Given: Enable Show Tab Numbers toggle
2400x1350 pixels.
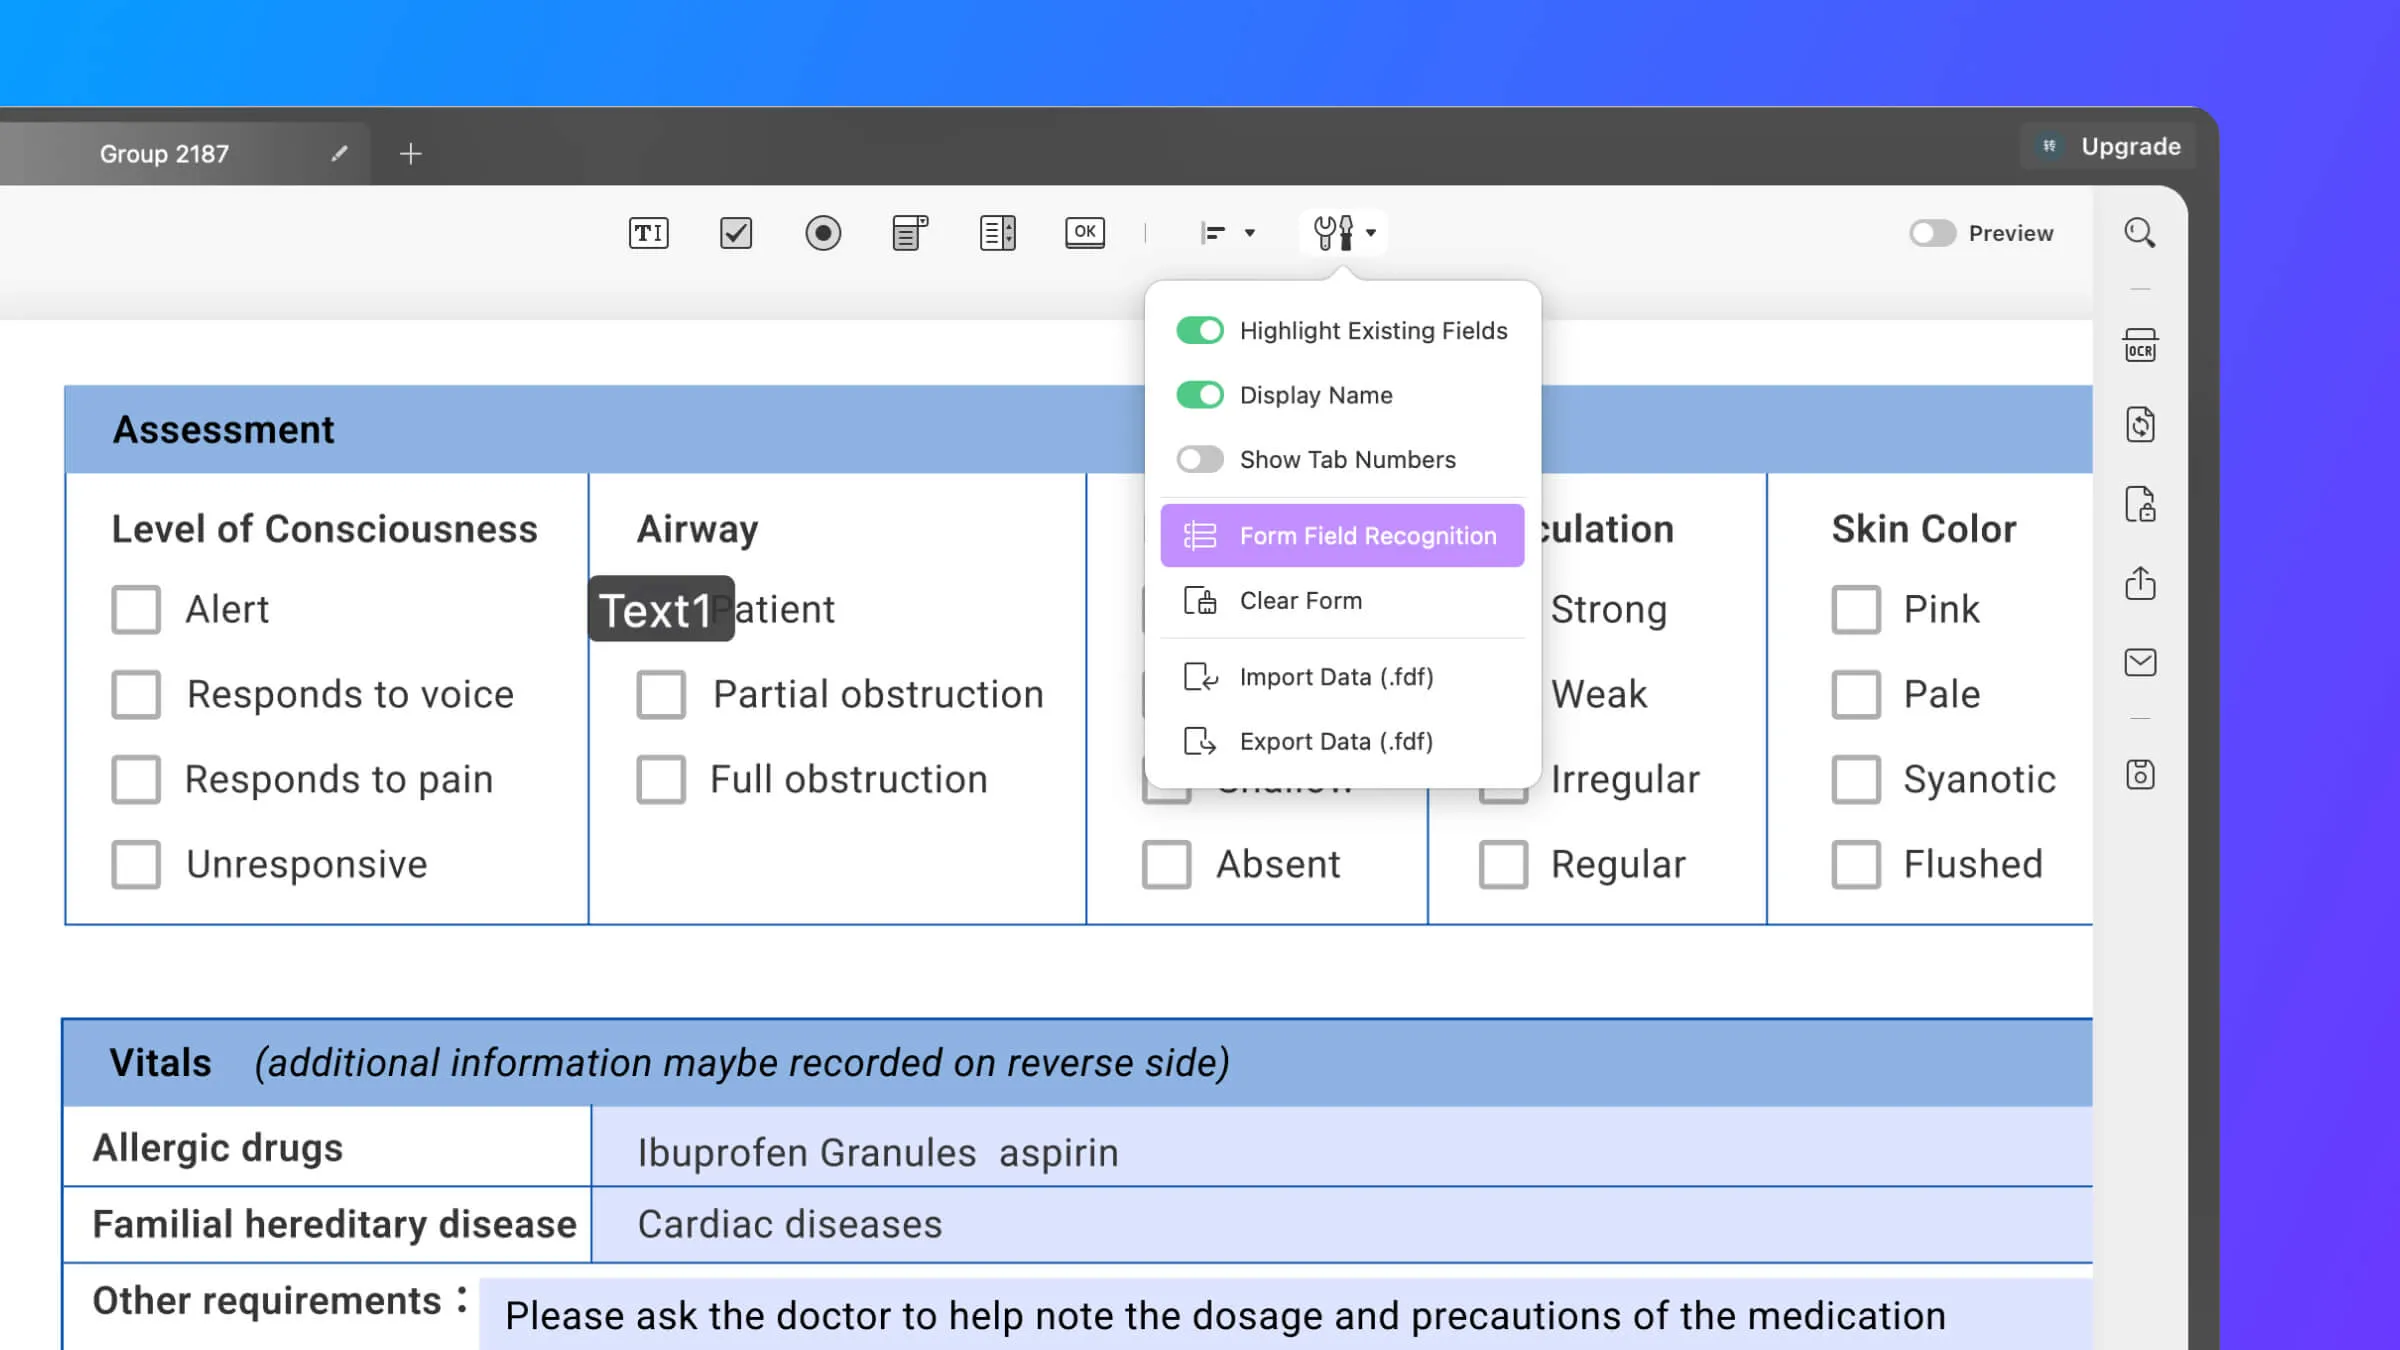Looking at the screenshot, I should [1200, 458].
